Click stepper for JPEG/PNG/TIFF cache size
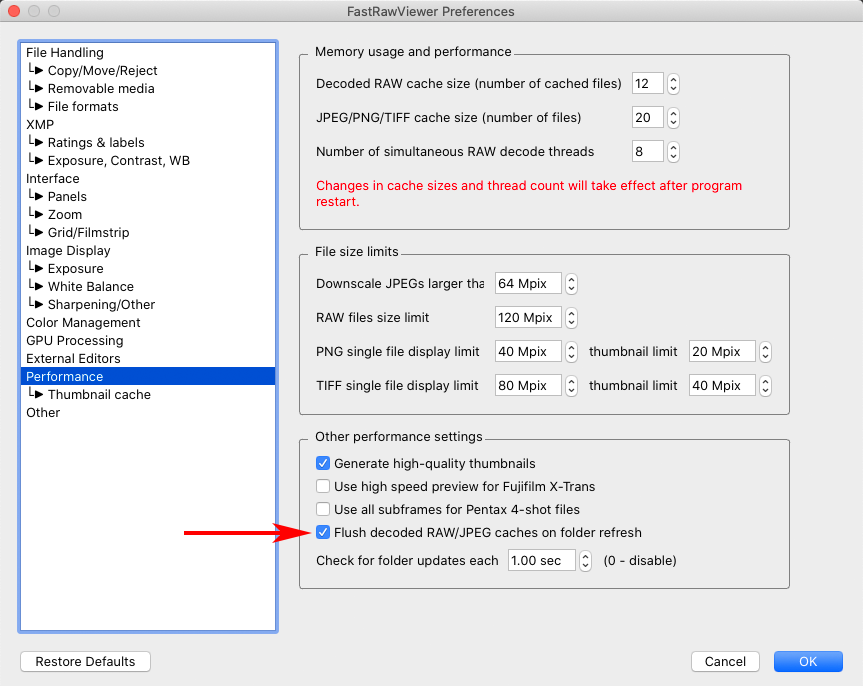Image resolution: width=863 pixels, height=686 pixels. 673,118
